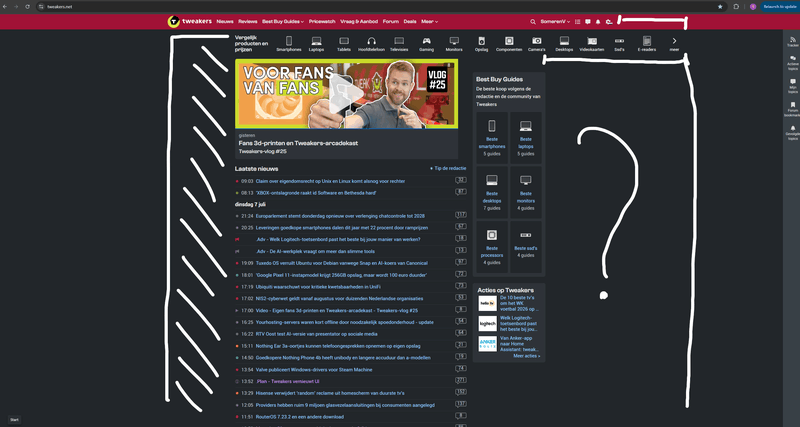Open Beste smartphones guide card
Image resolution: width=800 pixels, height=427 pixels.
[492, 138]
